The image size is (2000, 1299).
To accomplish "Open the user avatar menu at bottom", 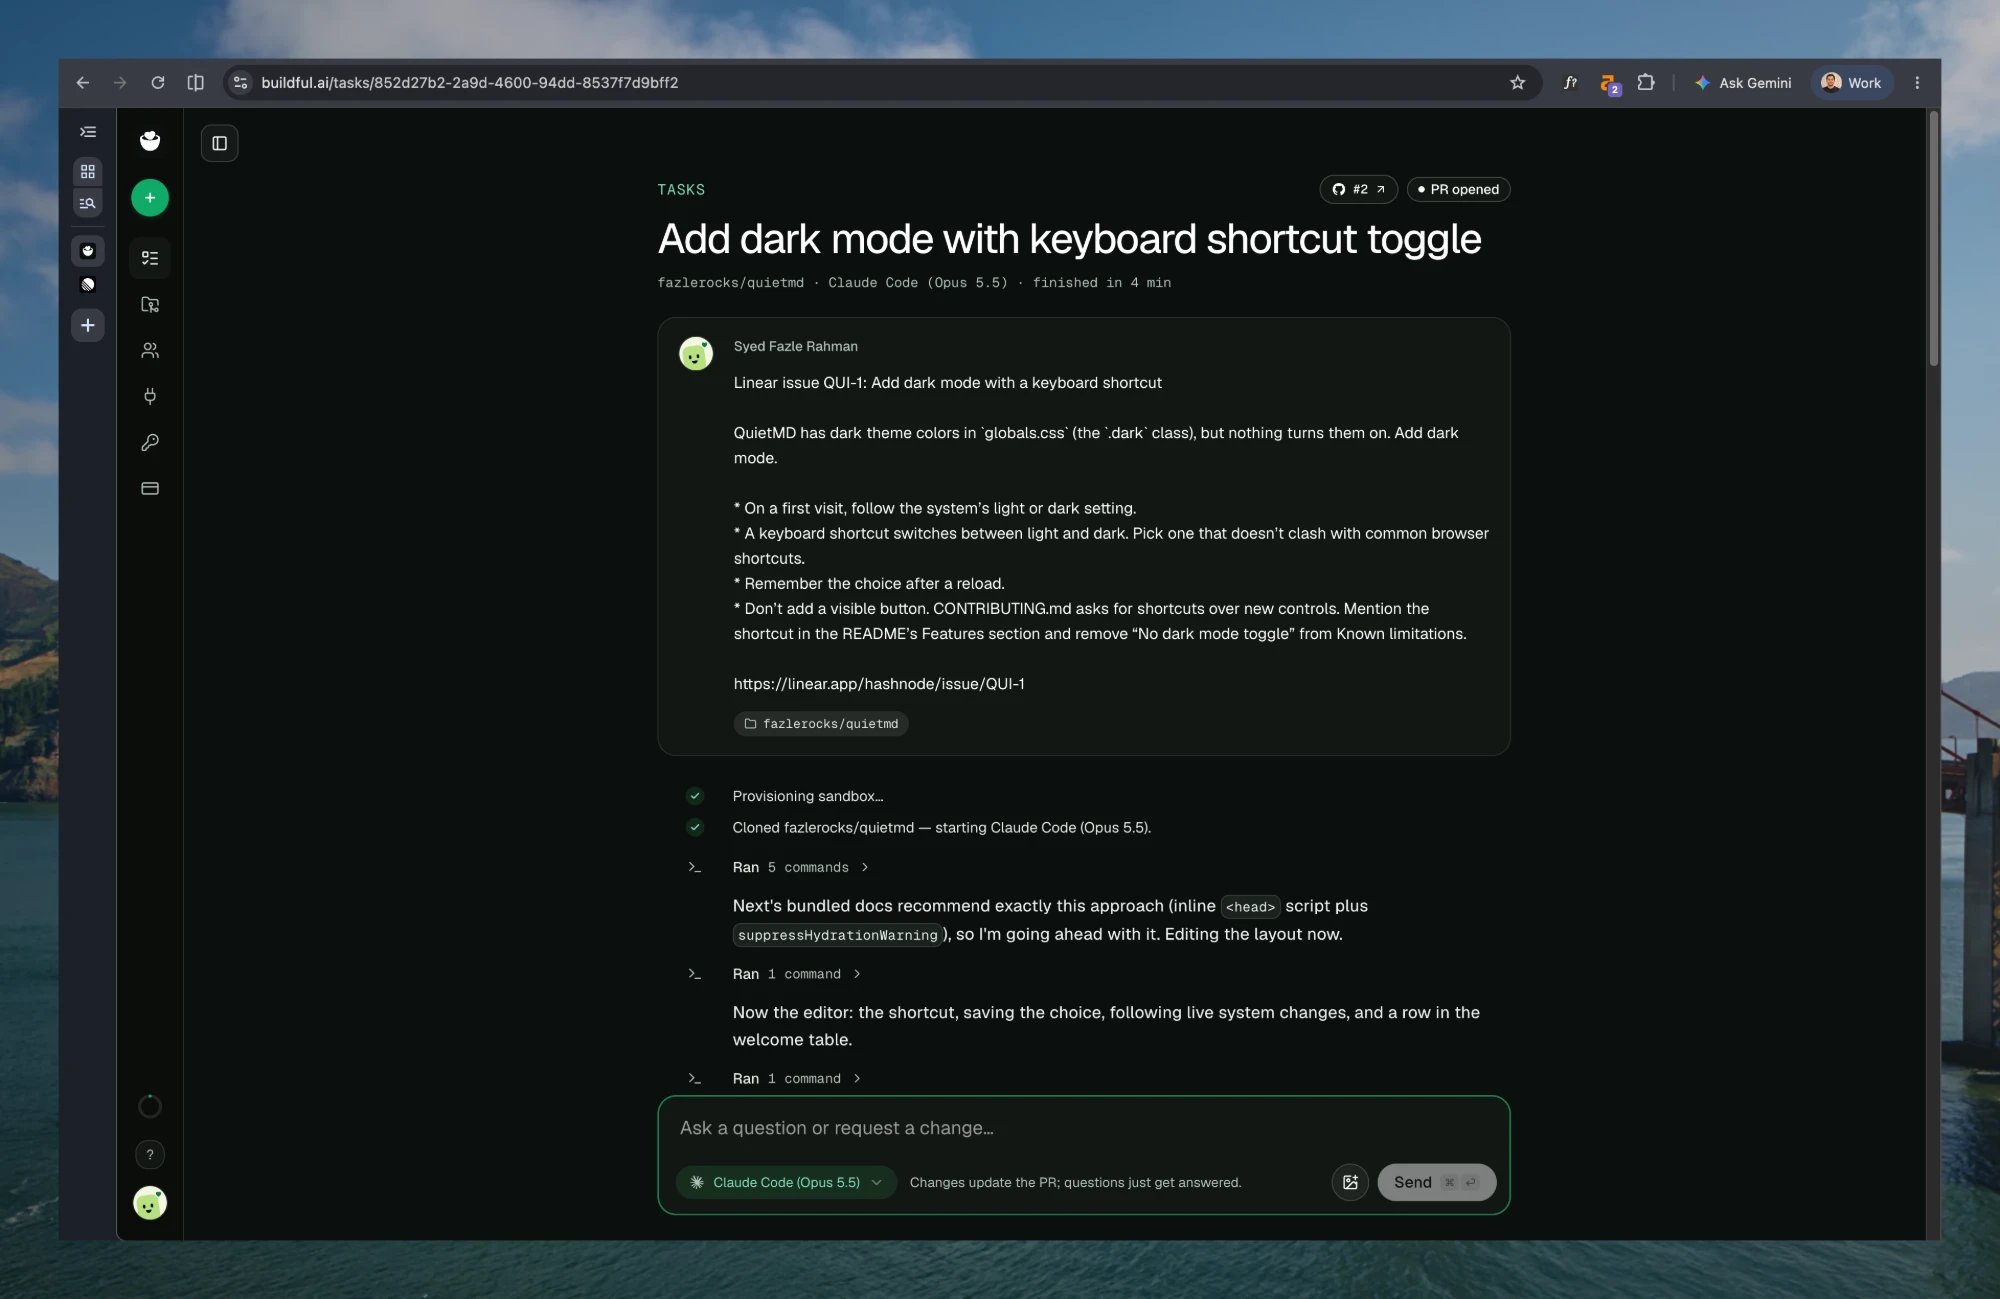I will click(x=150, y=1203).
